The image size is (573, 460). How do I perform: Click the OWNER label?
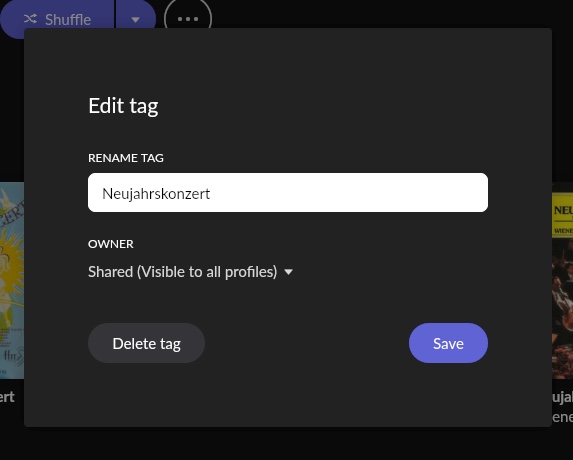click(x=111, y=244)
